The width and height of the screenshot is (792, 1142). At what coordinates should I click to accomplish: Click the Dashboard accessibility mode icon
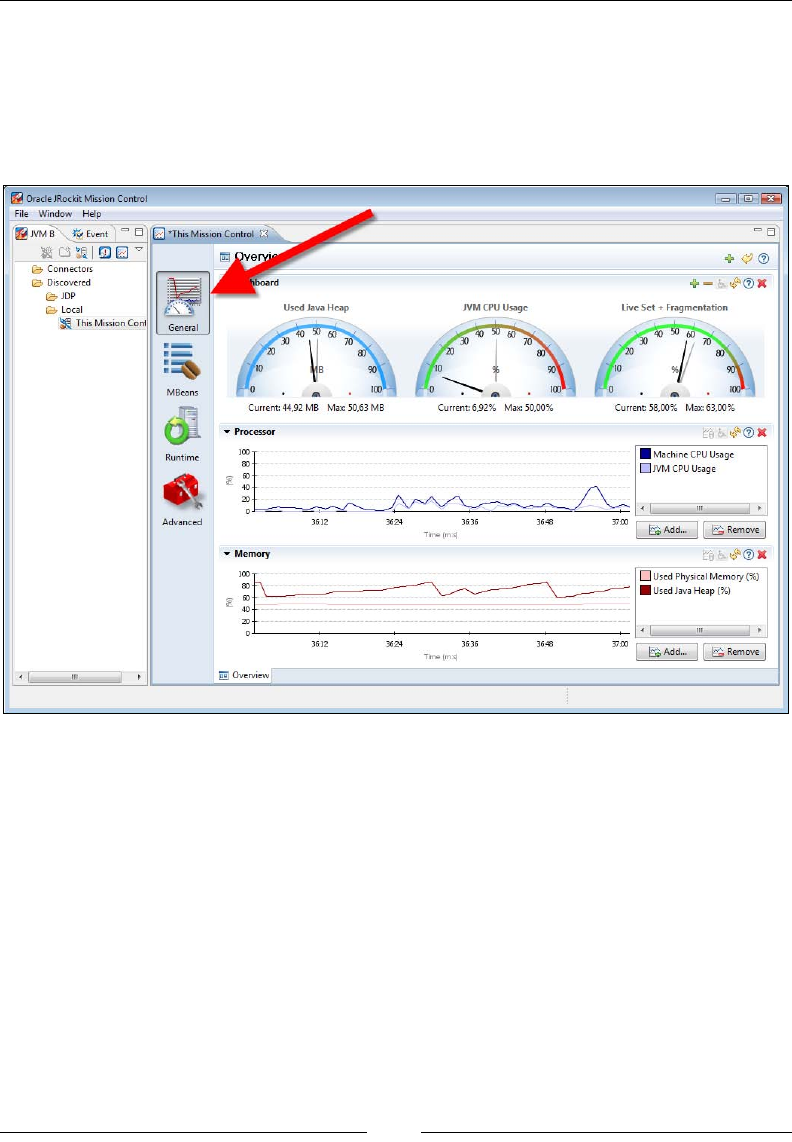721,283
